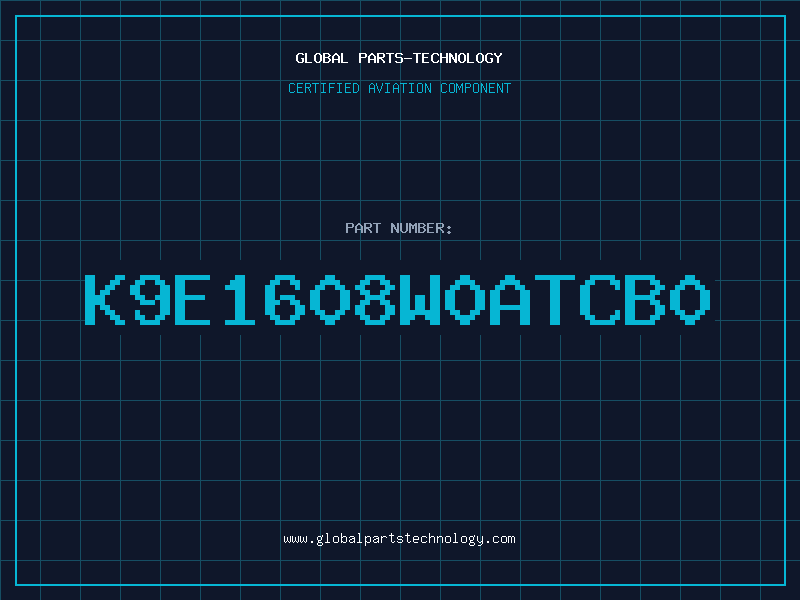The image size is (800, 600).
Task: Click the word AVIATION in subtitle
Action: tap(400, 88)
